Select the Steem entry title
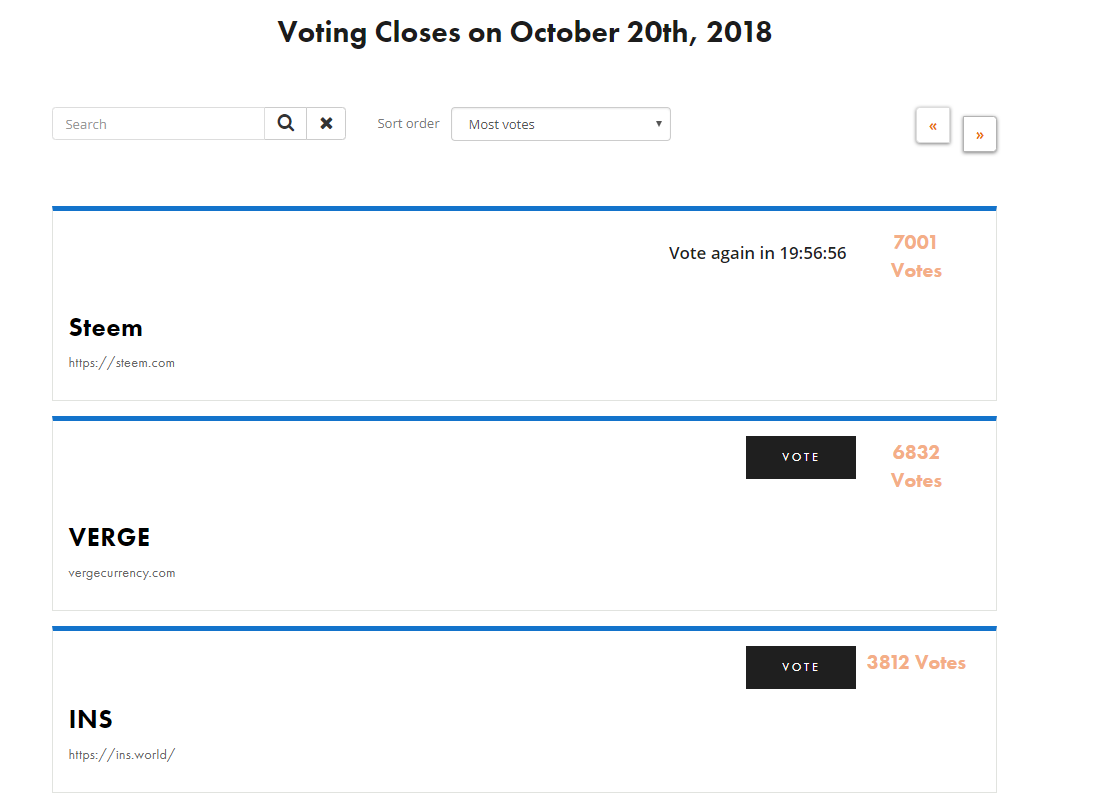 106,328
